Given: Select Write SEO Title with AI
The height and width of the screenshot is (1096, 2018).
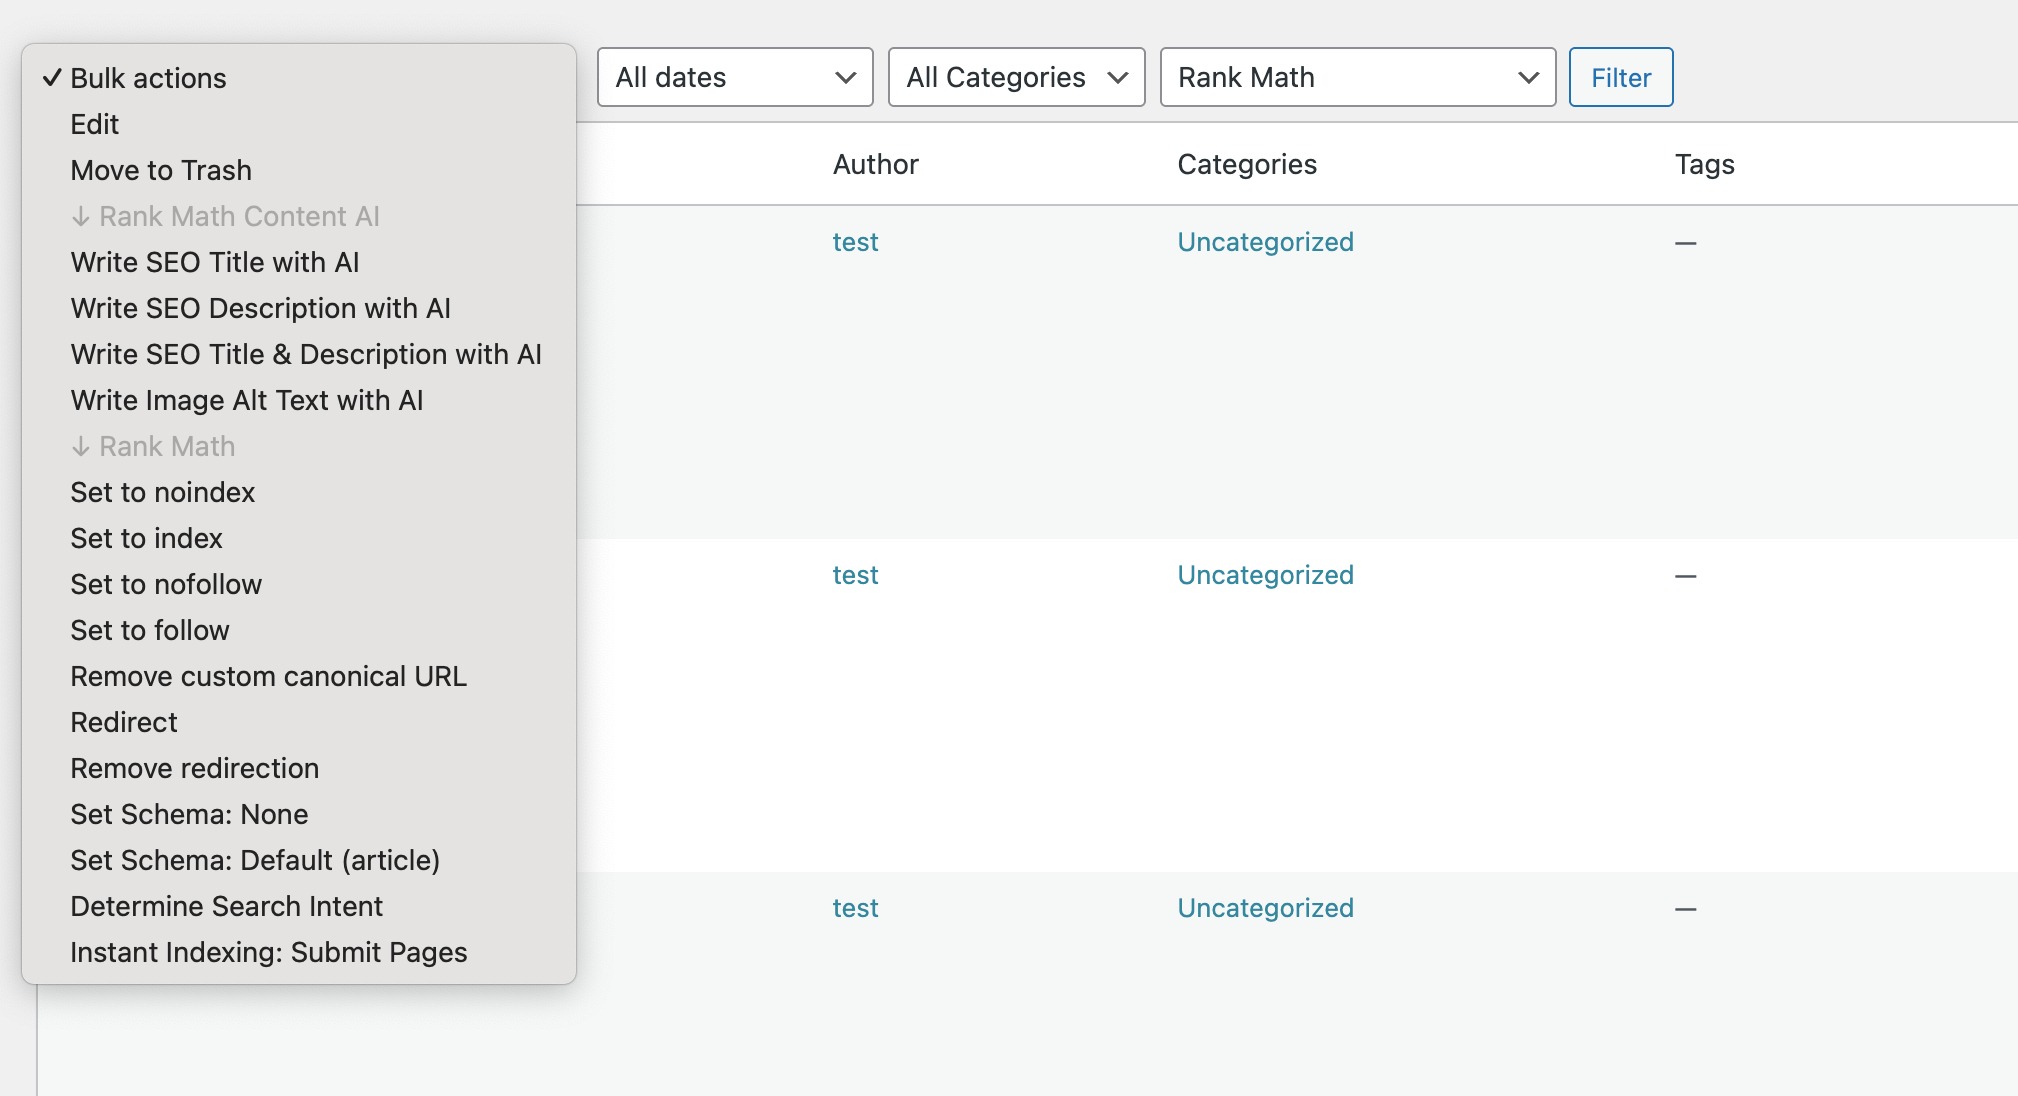Looking at the screenshot, I should 215,262.
